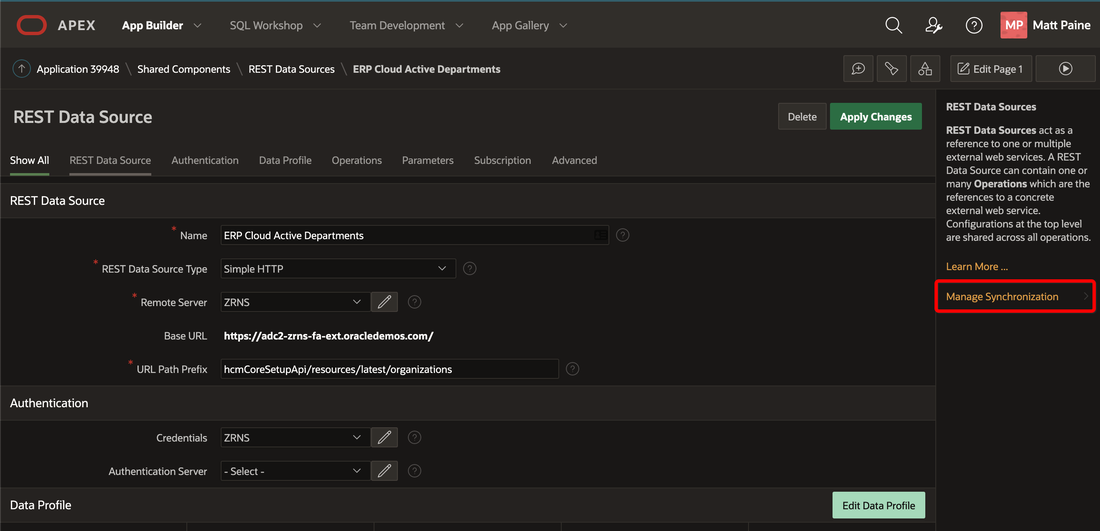Switch to the Data Profile tab
The image size is (1100, 531).
point(285,160)
